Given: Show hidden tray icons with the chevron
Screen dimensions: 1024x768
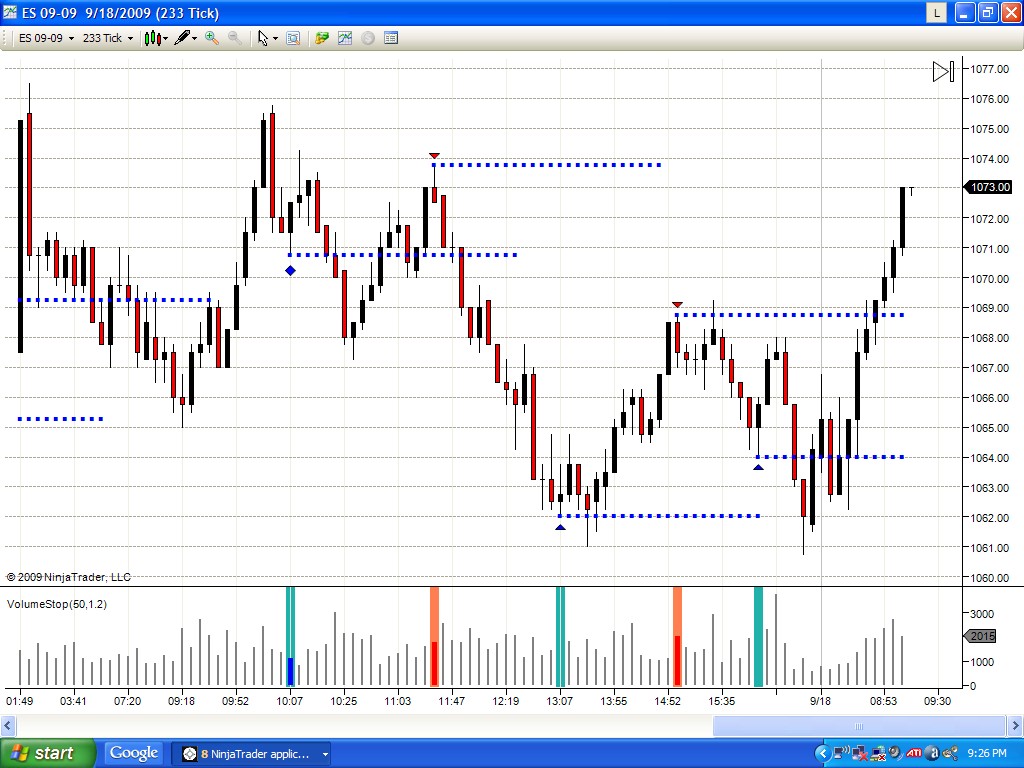Looking at the screenshot, I should click(823, 754).
